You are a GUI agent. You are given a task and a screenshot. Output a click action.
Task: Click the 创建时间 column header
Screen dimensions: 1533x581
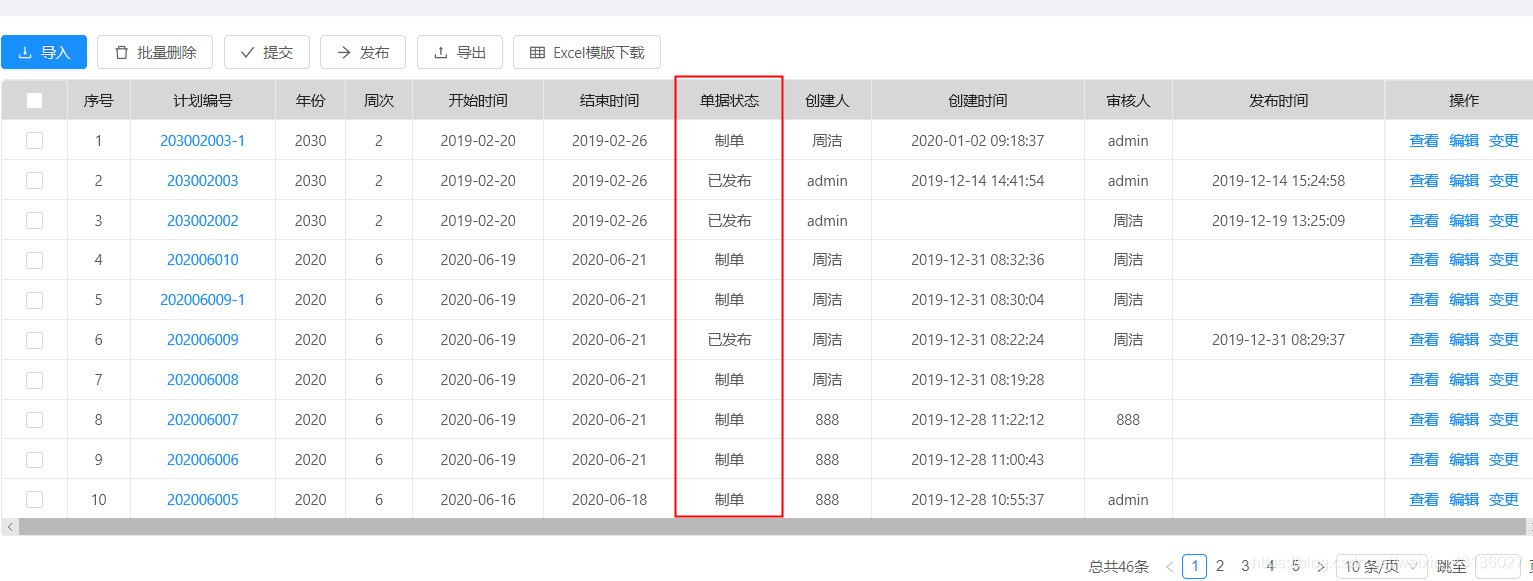click(x=978, y=100)
